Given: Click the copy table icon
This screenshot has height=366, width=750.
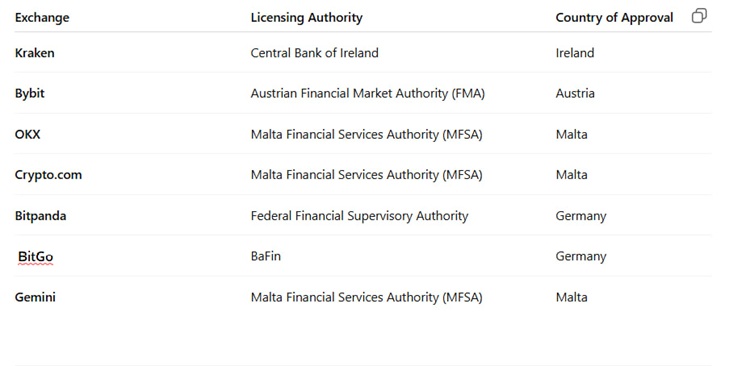Looking at the screenshot, I should click(699, 16).
